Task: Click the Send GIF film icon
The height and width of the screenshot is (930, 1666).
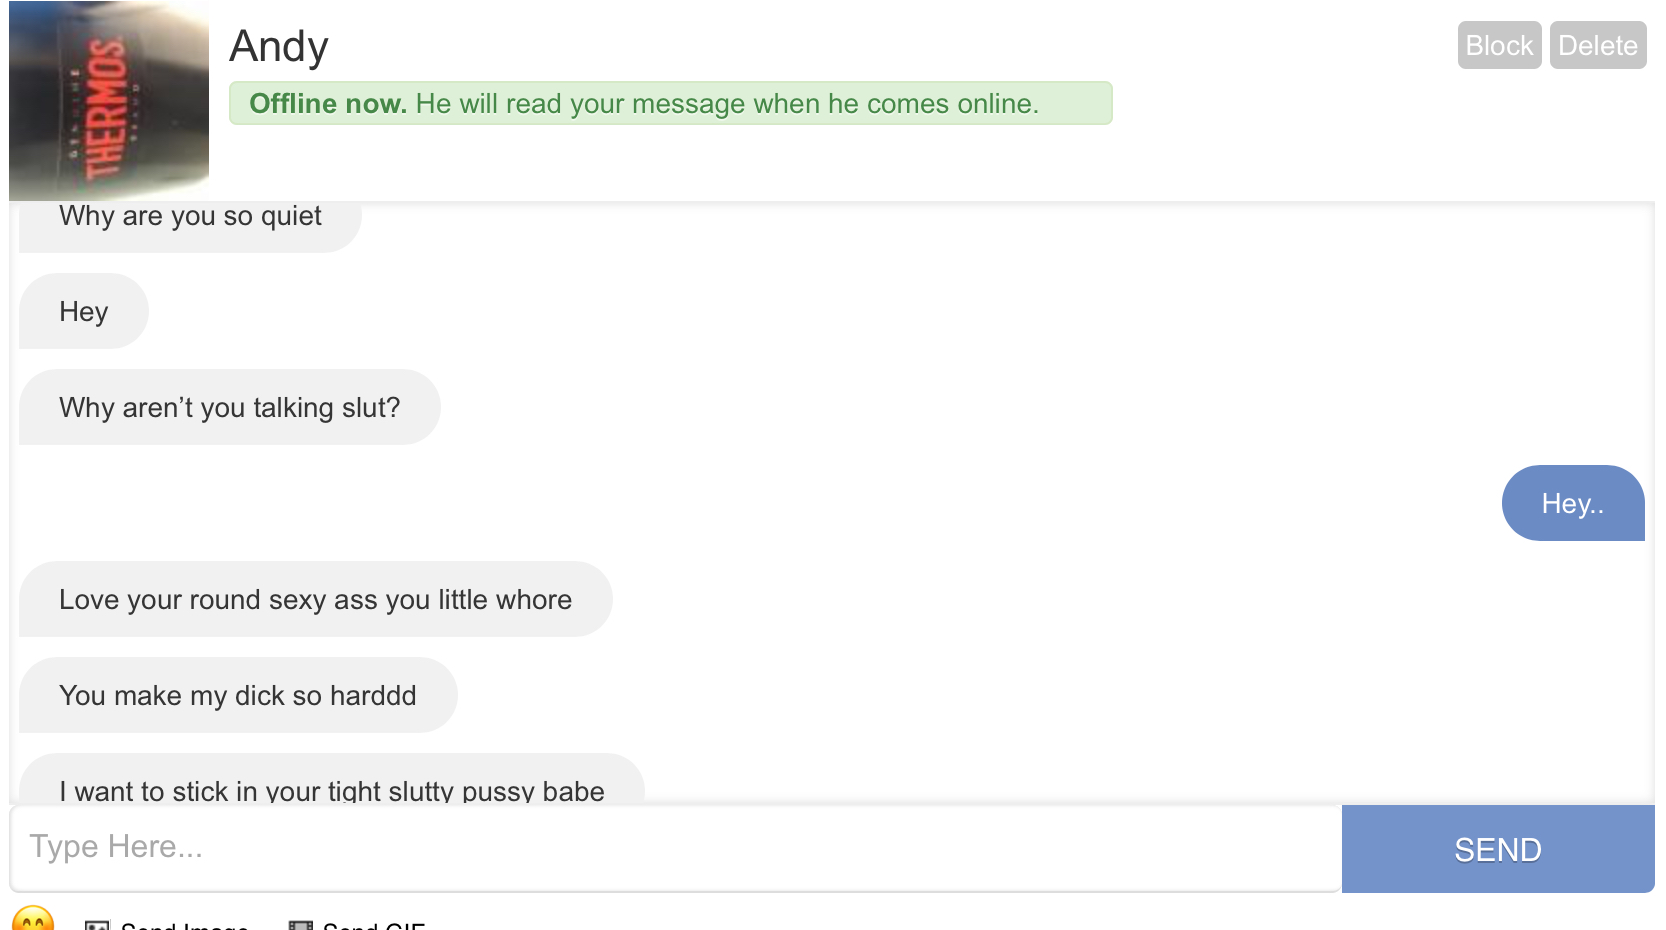Action: pos(301,925)
